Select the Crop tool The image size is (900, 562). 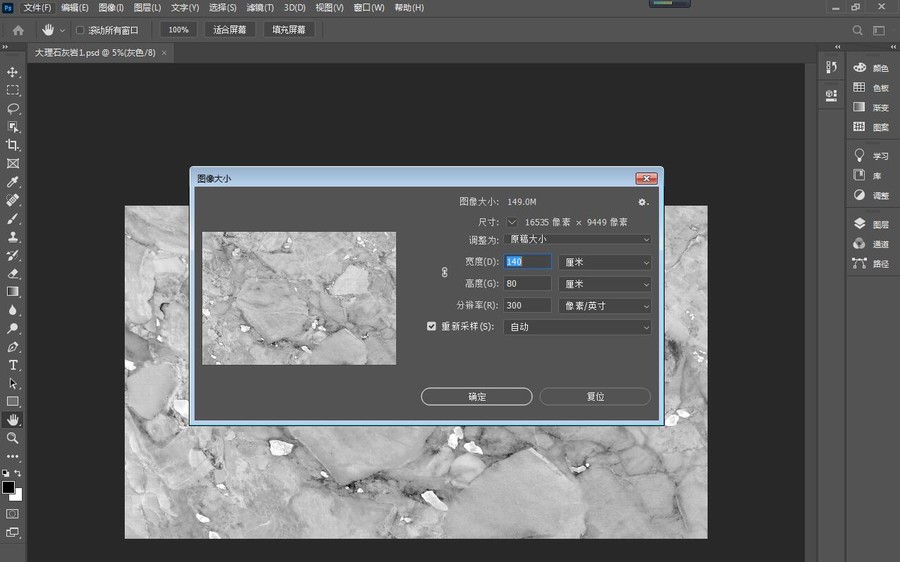[13, 145]
